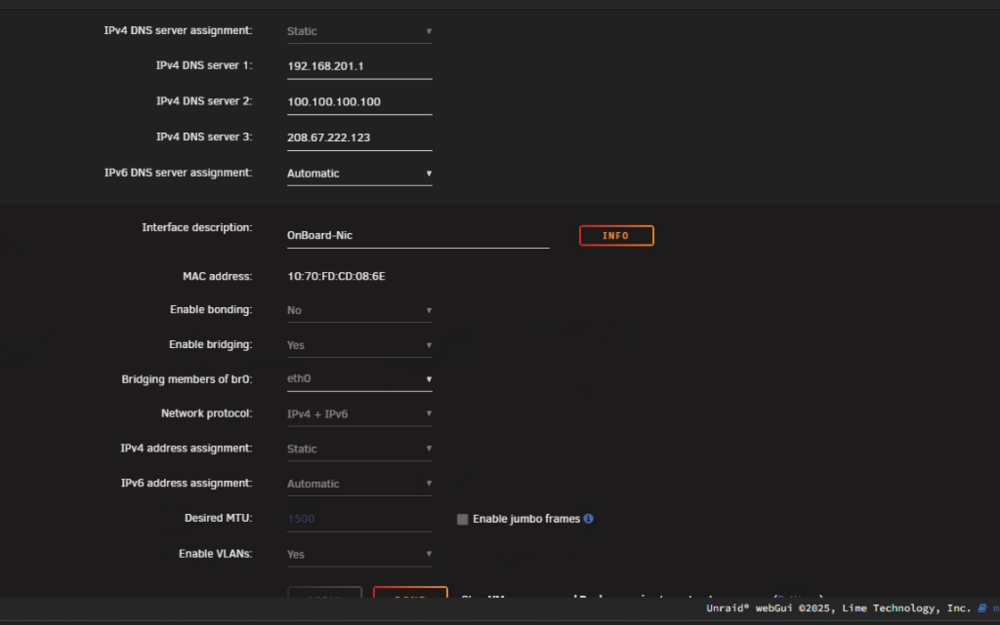Click "Interface description:" label
This screenshot has height=625, width=1000.
(x=197, y=227)
